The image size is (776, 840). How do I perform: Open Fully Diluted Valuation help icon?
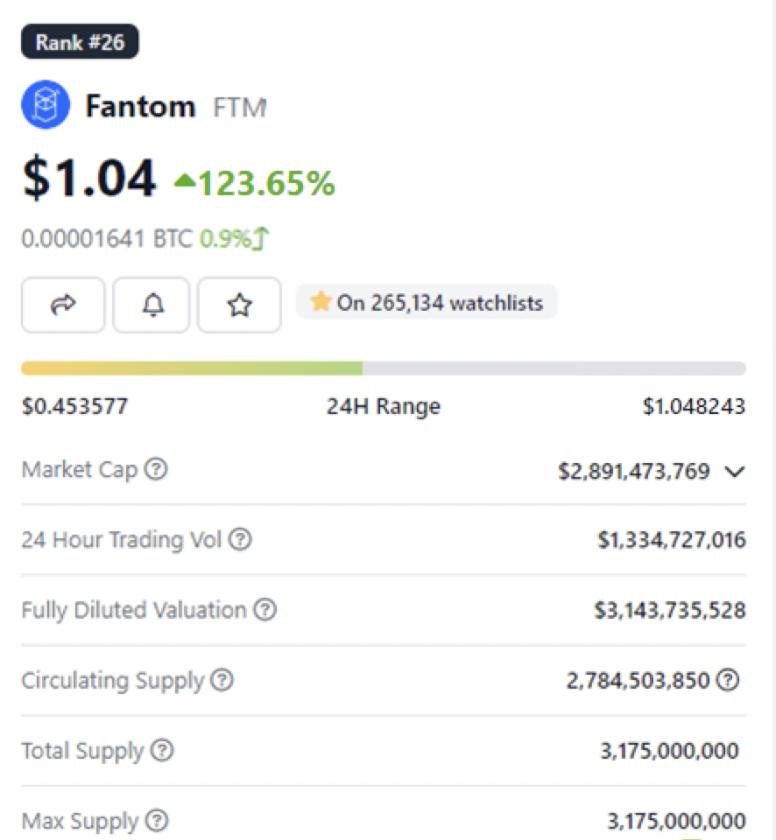click(x=265, y=609)
